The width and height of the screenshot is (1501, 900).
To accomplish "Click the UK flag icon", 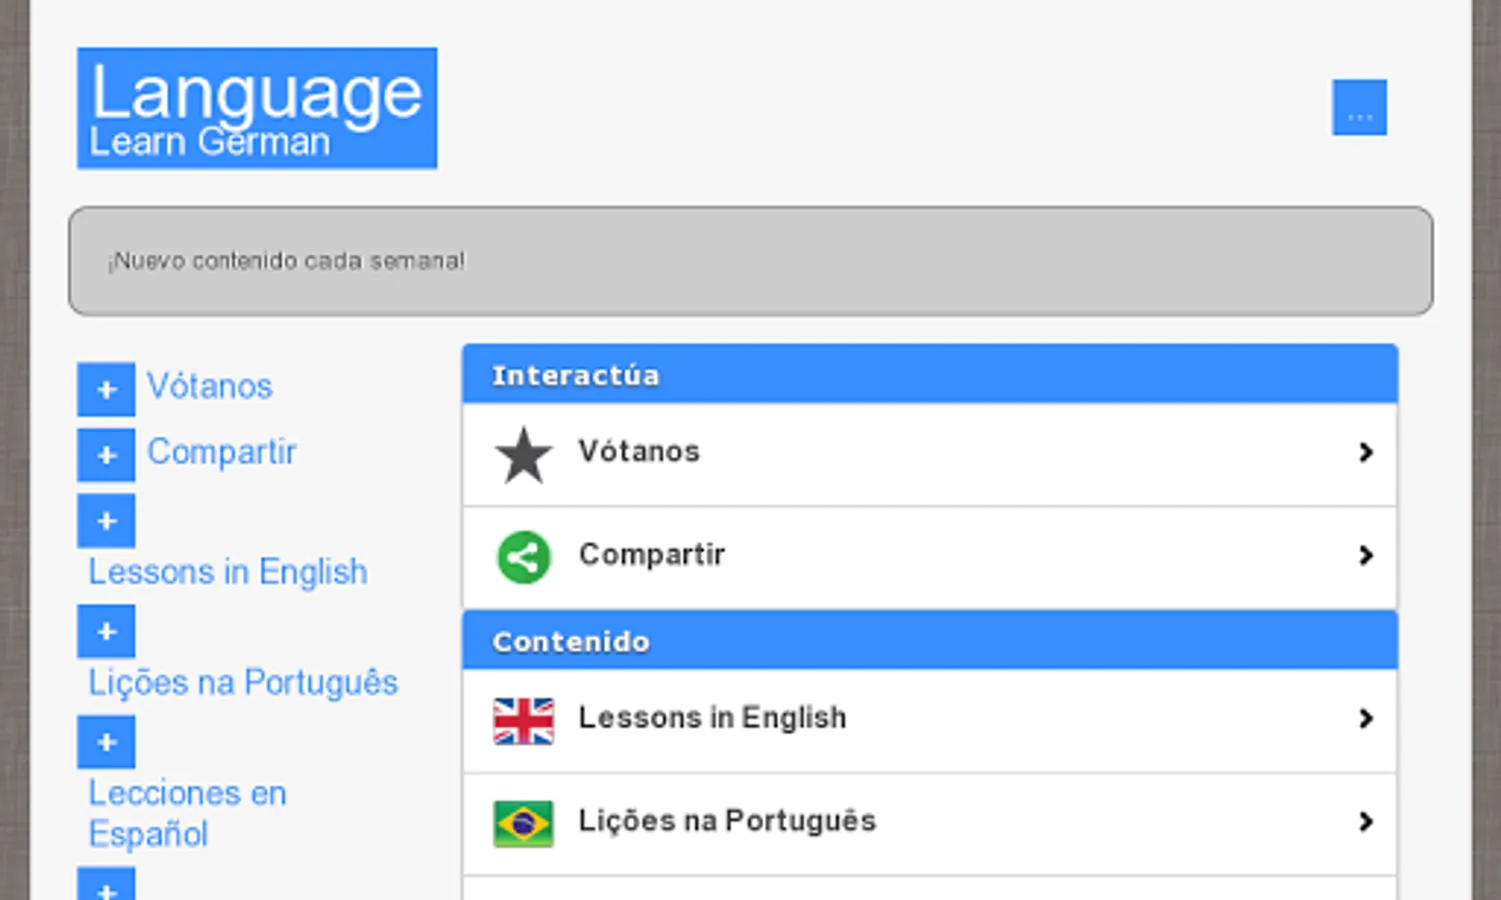I will point(523,721).
